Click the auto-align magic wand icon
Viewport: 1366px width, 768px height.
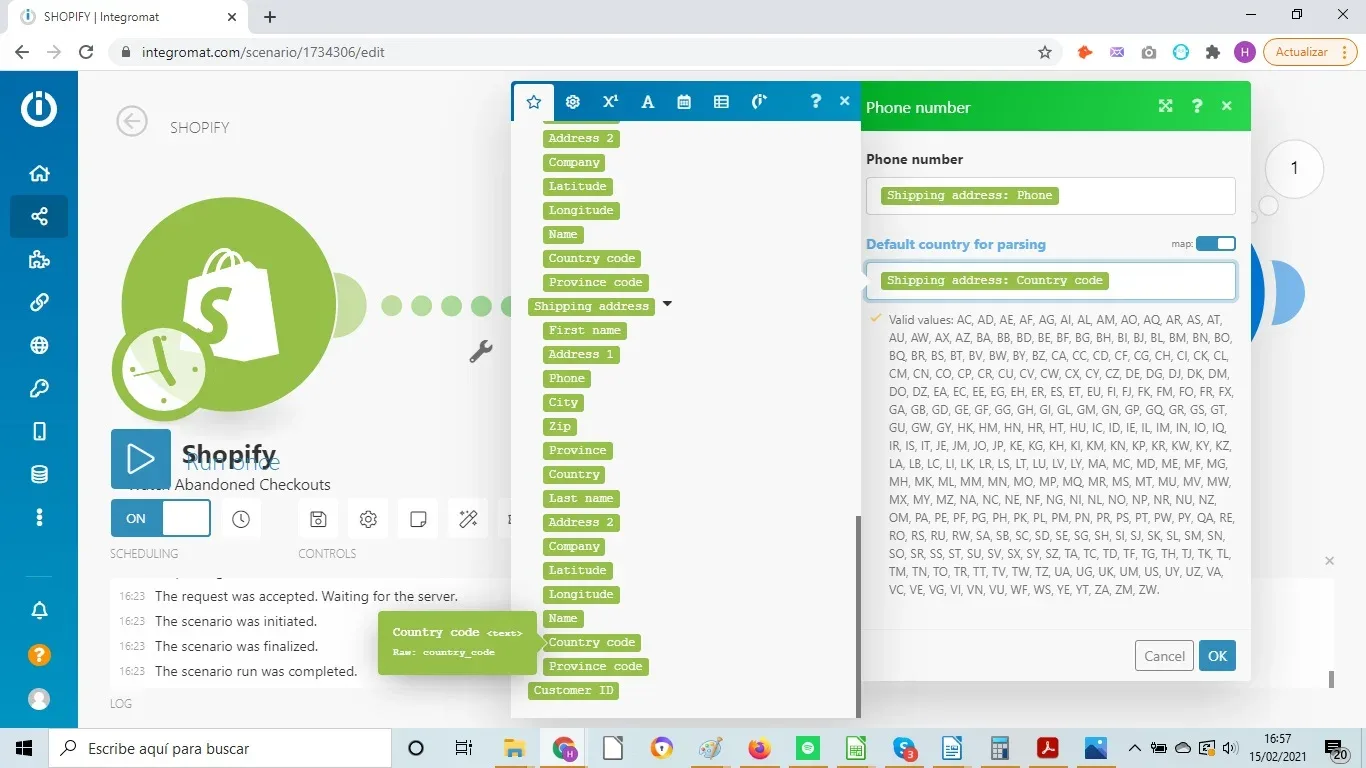pyautogui.click(x=468, y=519)
